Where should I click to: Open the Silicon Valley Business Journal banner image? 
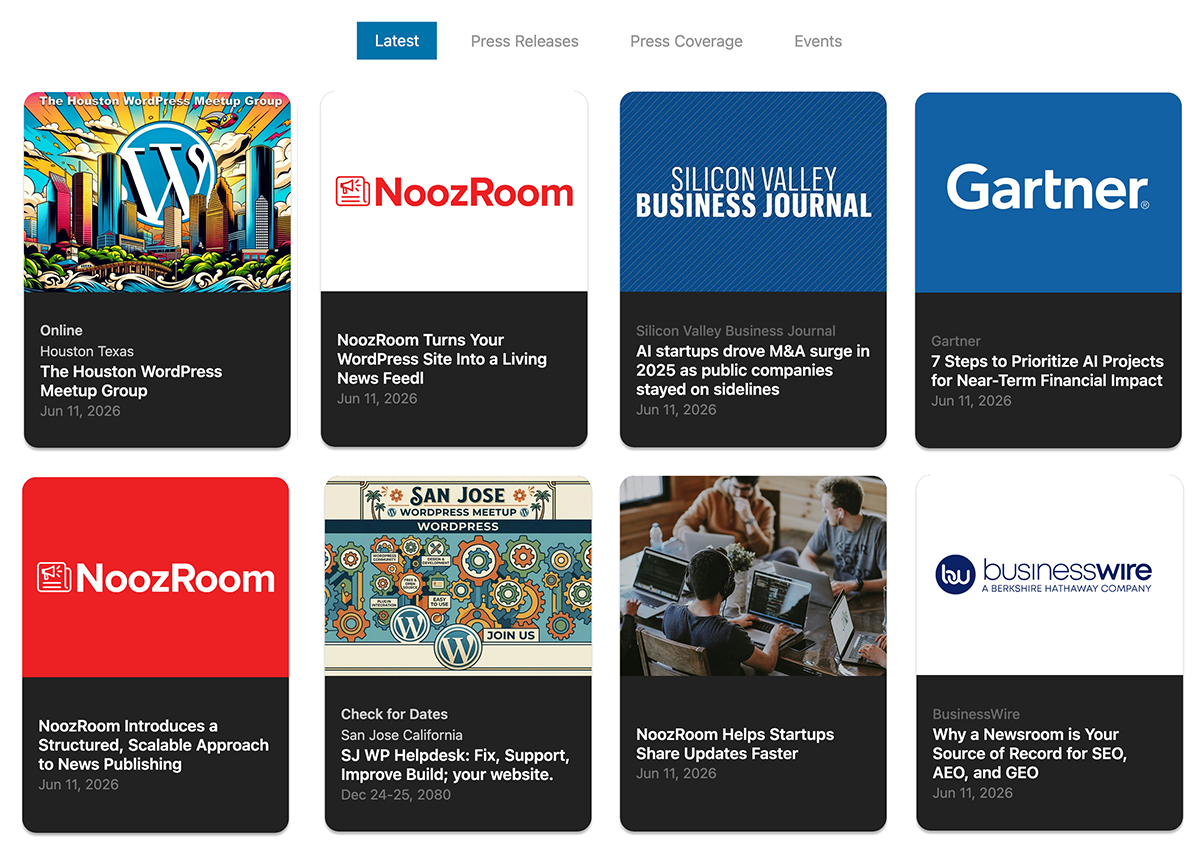(753, 192)
